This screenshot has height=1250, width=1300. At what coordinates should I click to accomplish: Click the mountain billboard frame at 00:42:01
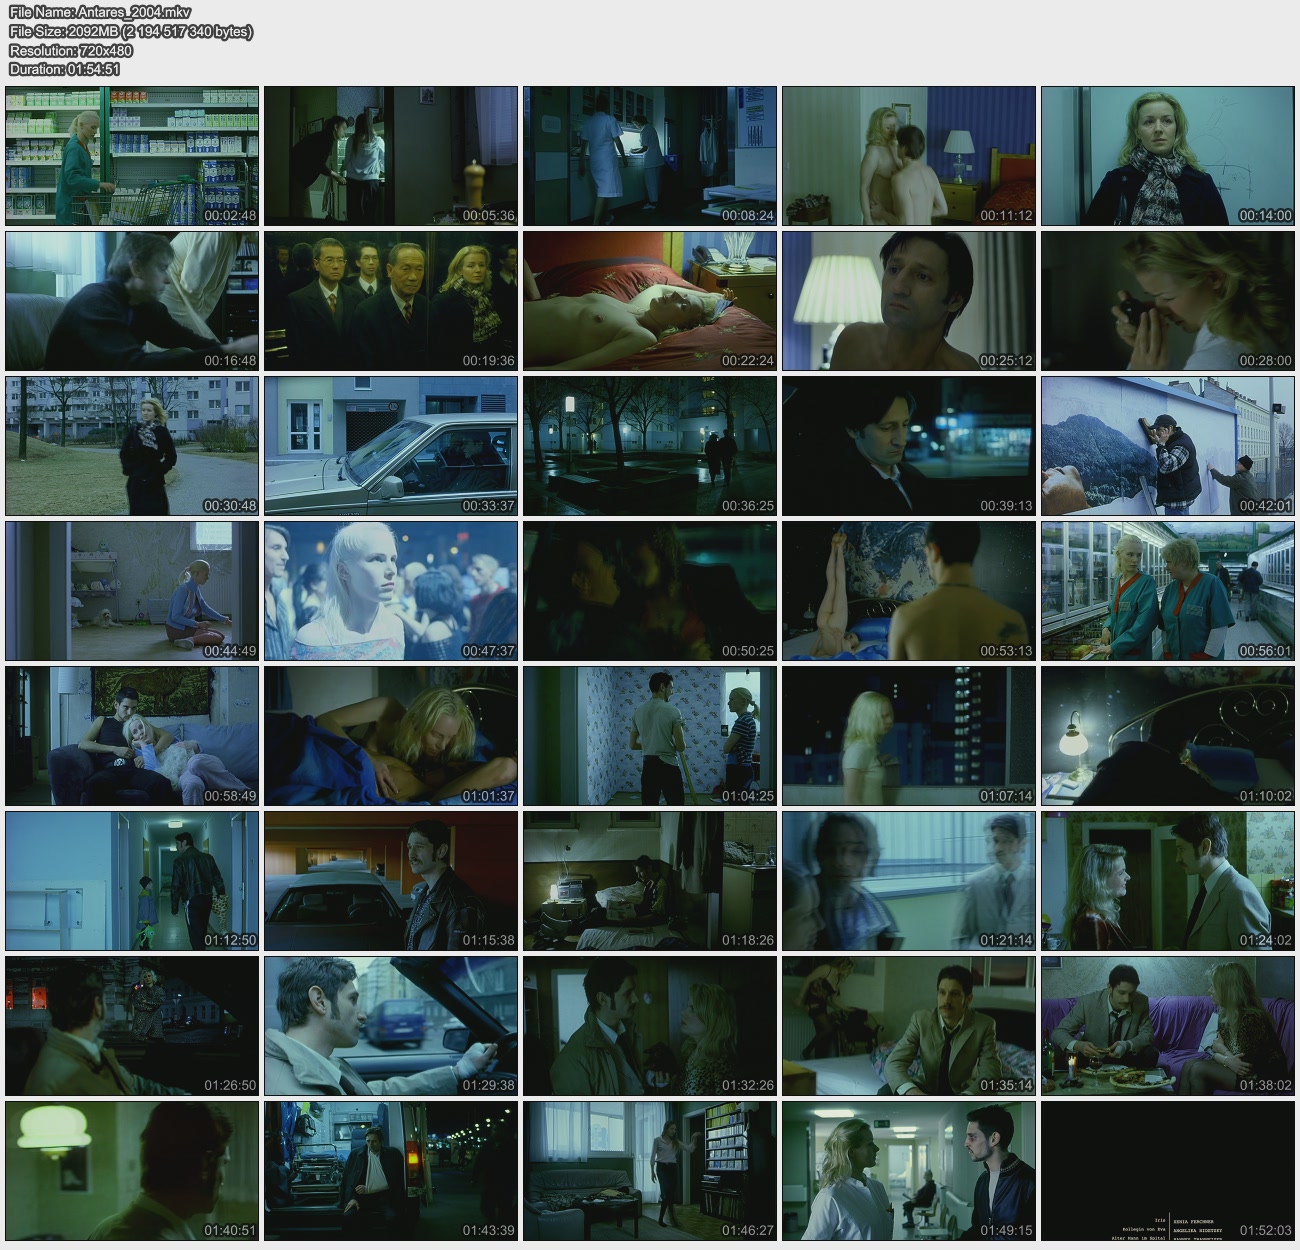pyautogui.click(x=1168, y=446)
